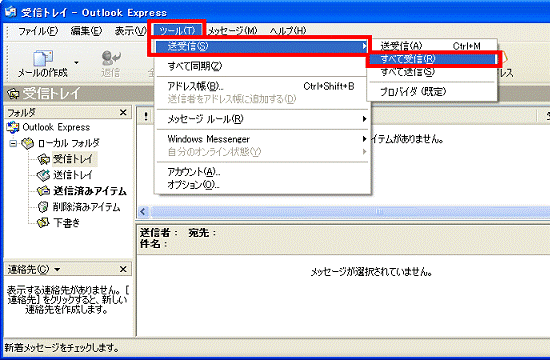The height and width of the screenshot is (360, 550).
Task: Open the ヘルプ(H) menu
Action: coord(288,31)
